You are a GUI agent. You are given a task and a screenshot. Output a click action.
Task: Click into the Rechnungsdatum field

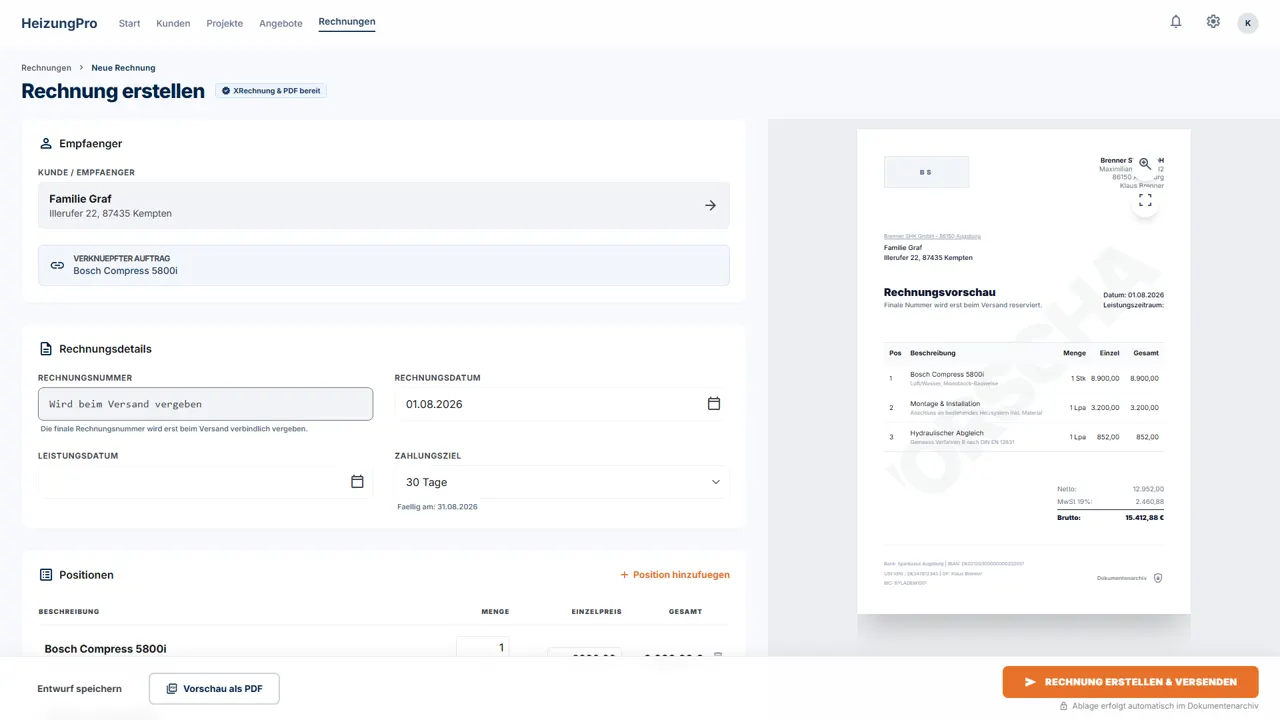pos(562,404)
